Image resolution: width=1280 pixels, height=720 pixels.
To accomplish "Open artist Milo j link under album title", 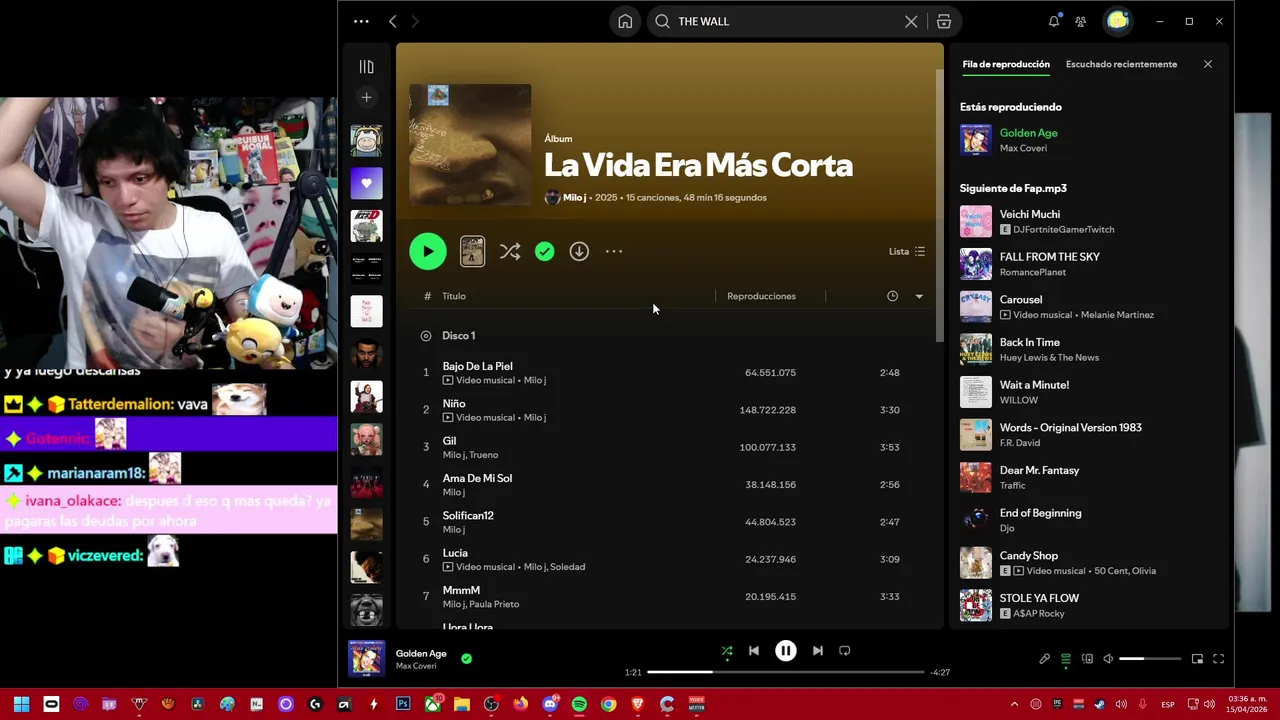I will click(574, 198).
